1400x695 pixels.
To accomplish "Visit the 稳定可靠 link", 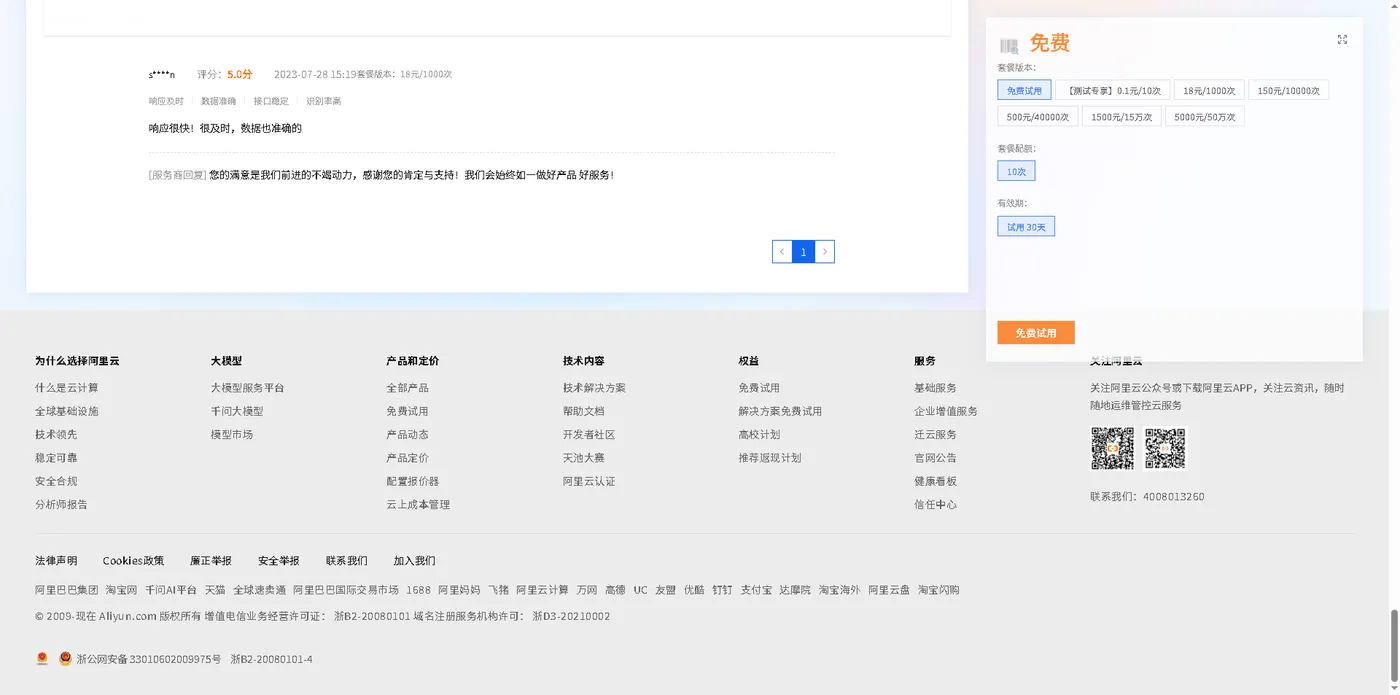I will tap(56, 458).
